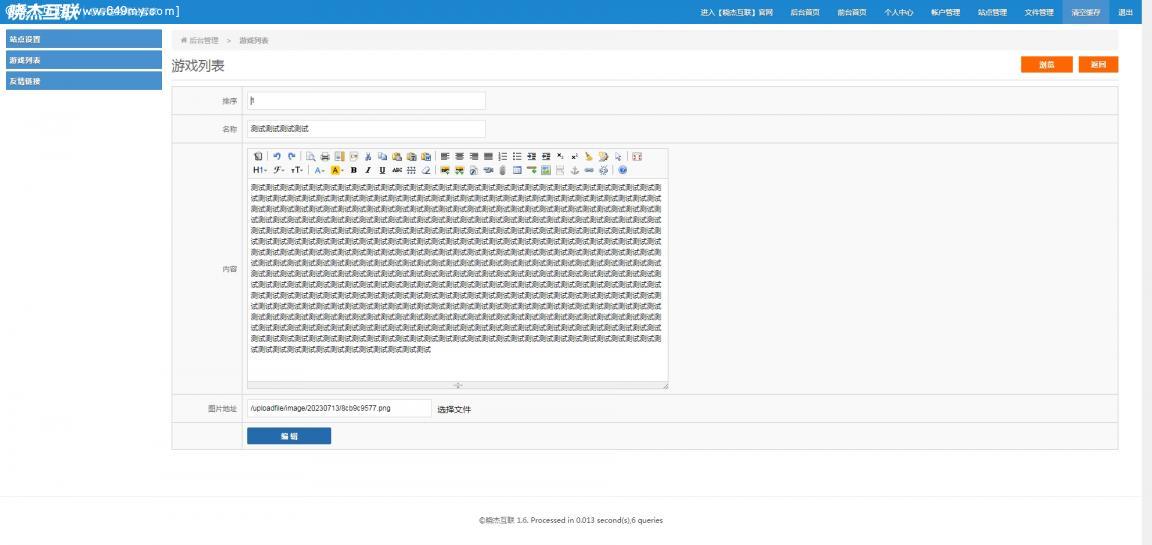Click the copy icon in the editor toolbar
The width and height of the screenshot is (1152, 545).
382,156
